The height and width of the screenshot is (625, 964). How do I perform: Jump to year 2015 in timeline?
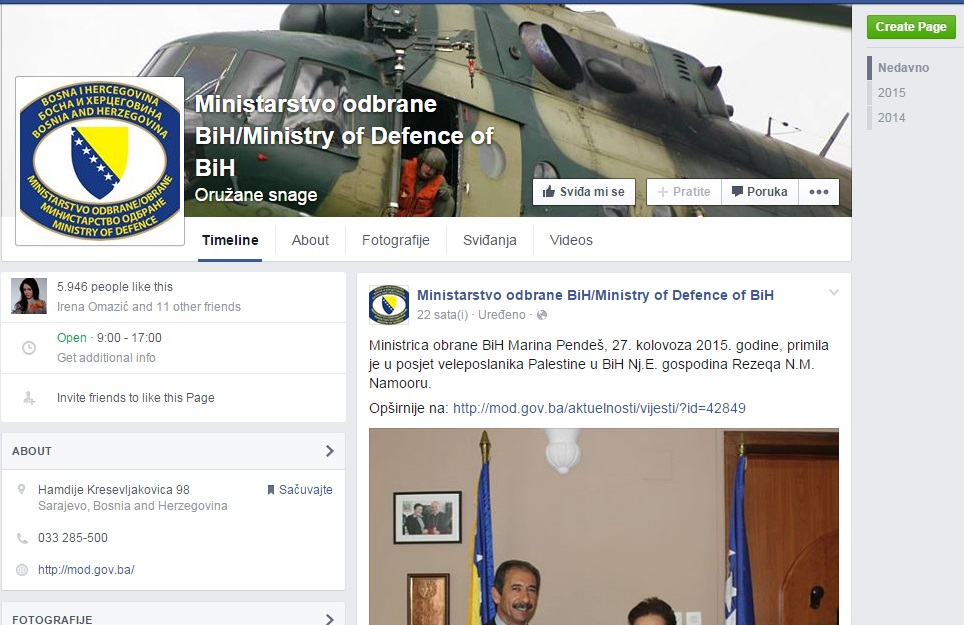(x=891, y=93)
